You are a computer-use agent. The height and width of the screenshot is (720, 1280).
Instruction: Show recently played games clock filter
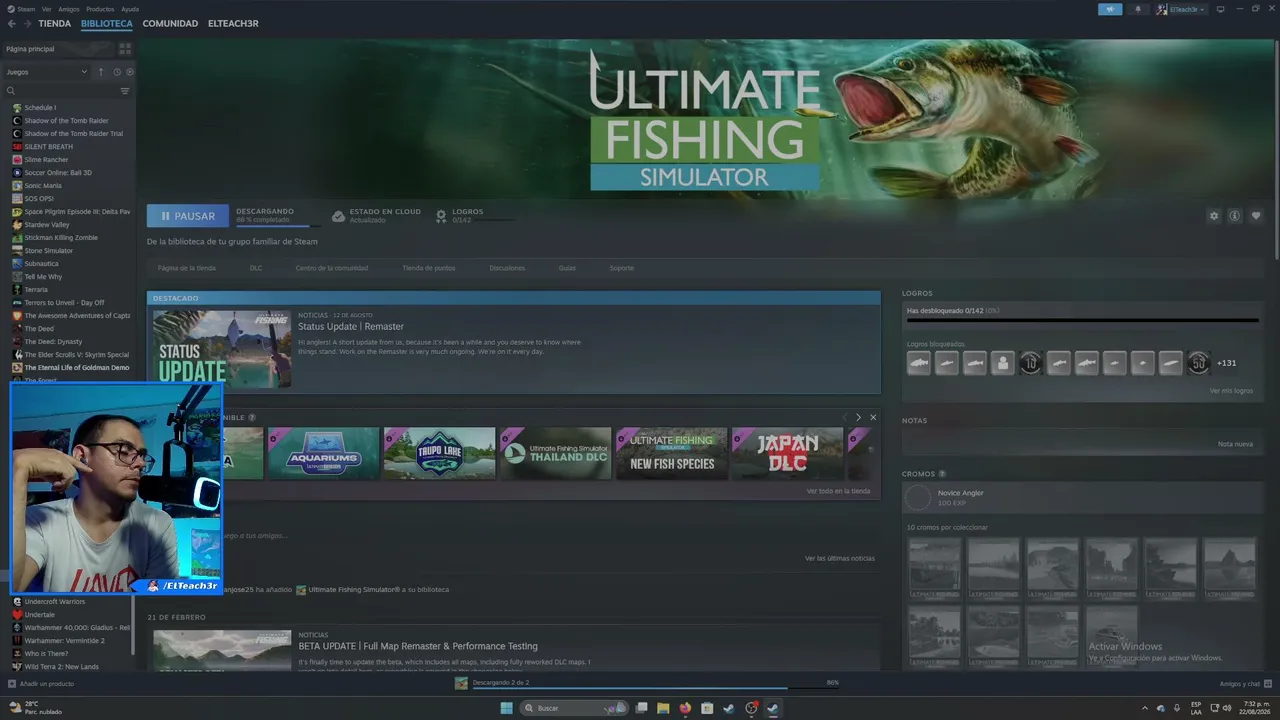(117, 72)
